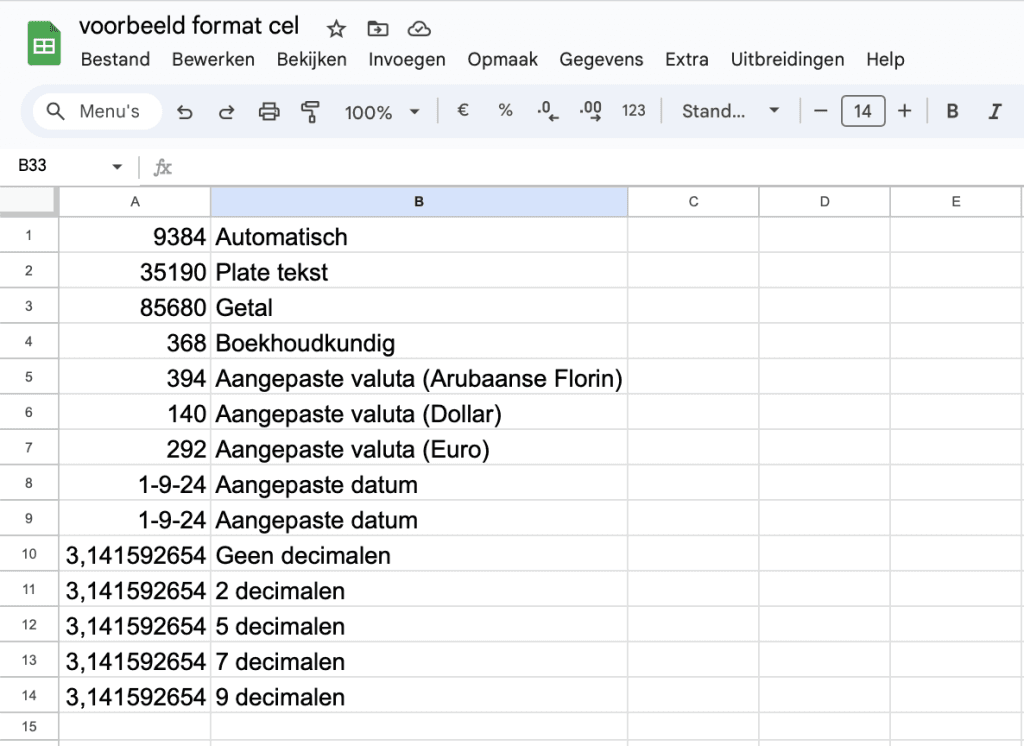Open the Stand... font dropdown
Image resolution: width=1024 pixels, height=746 pixels.
(x=730, y=111)
